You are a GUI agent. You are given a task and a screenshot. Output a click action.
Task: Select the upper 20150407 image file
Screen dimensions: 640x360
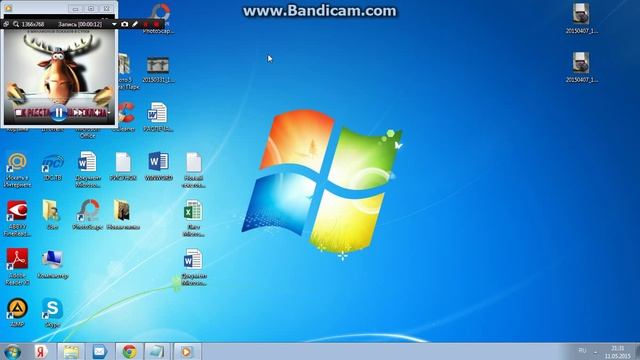pos(581,19)
